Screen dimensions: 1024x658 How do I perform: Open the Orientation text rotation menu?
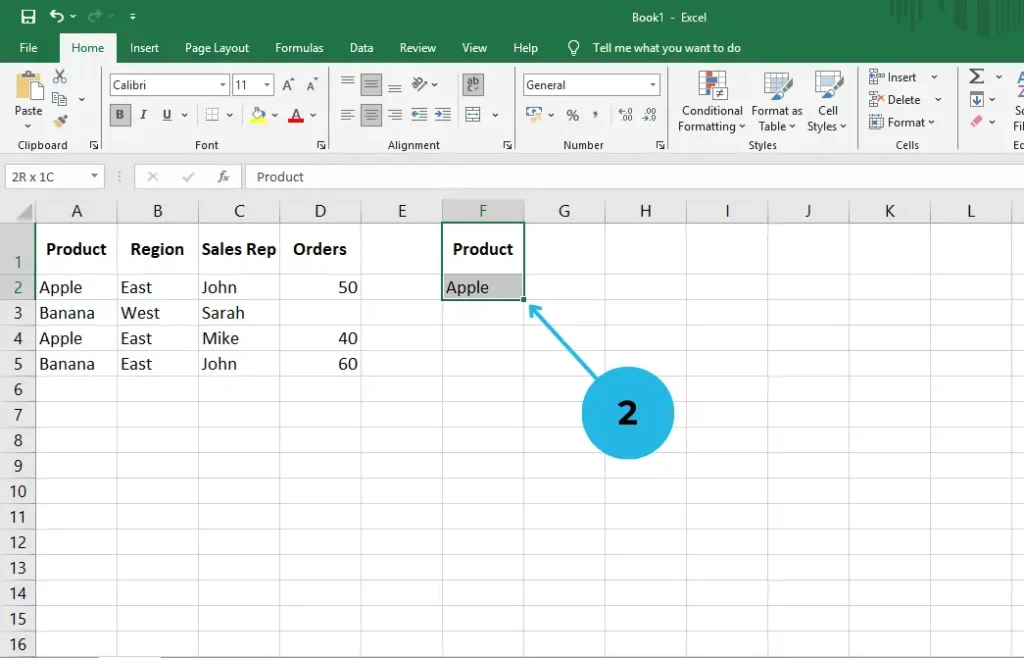pyautogui.click(x=424, y=84)
